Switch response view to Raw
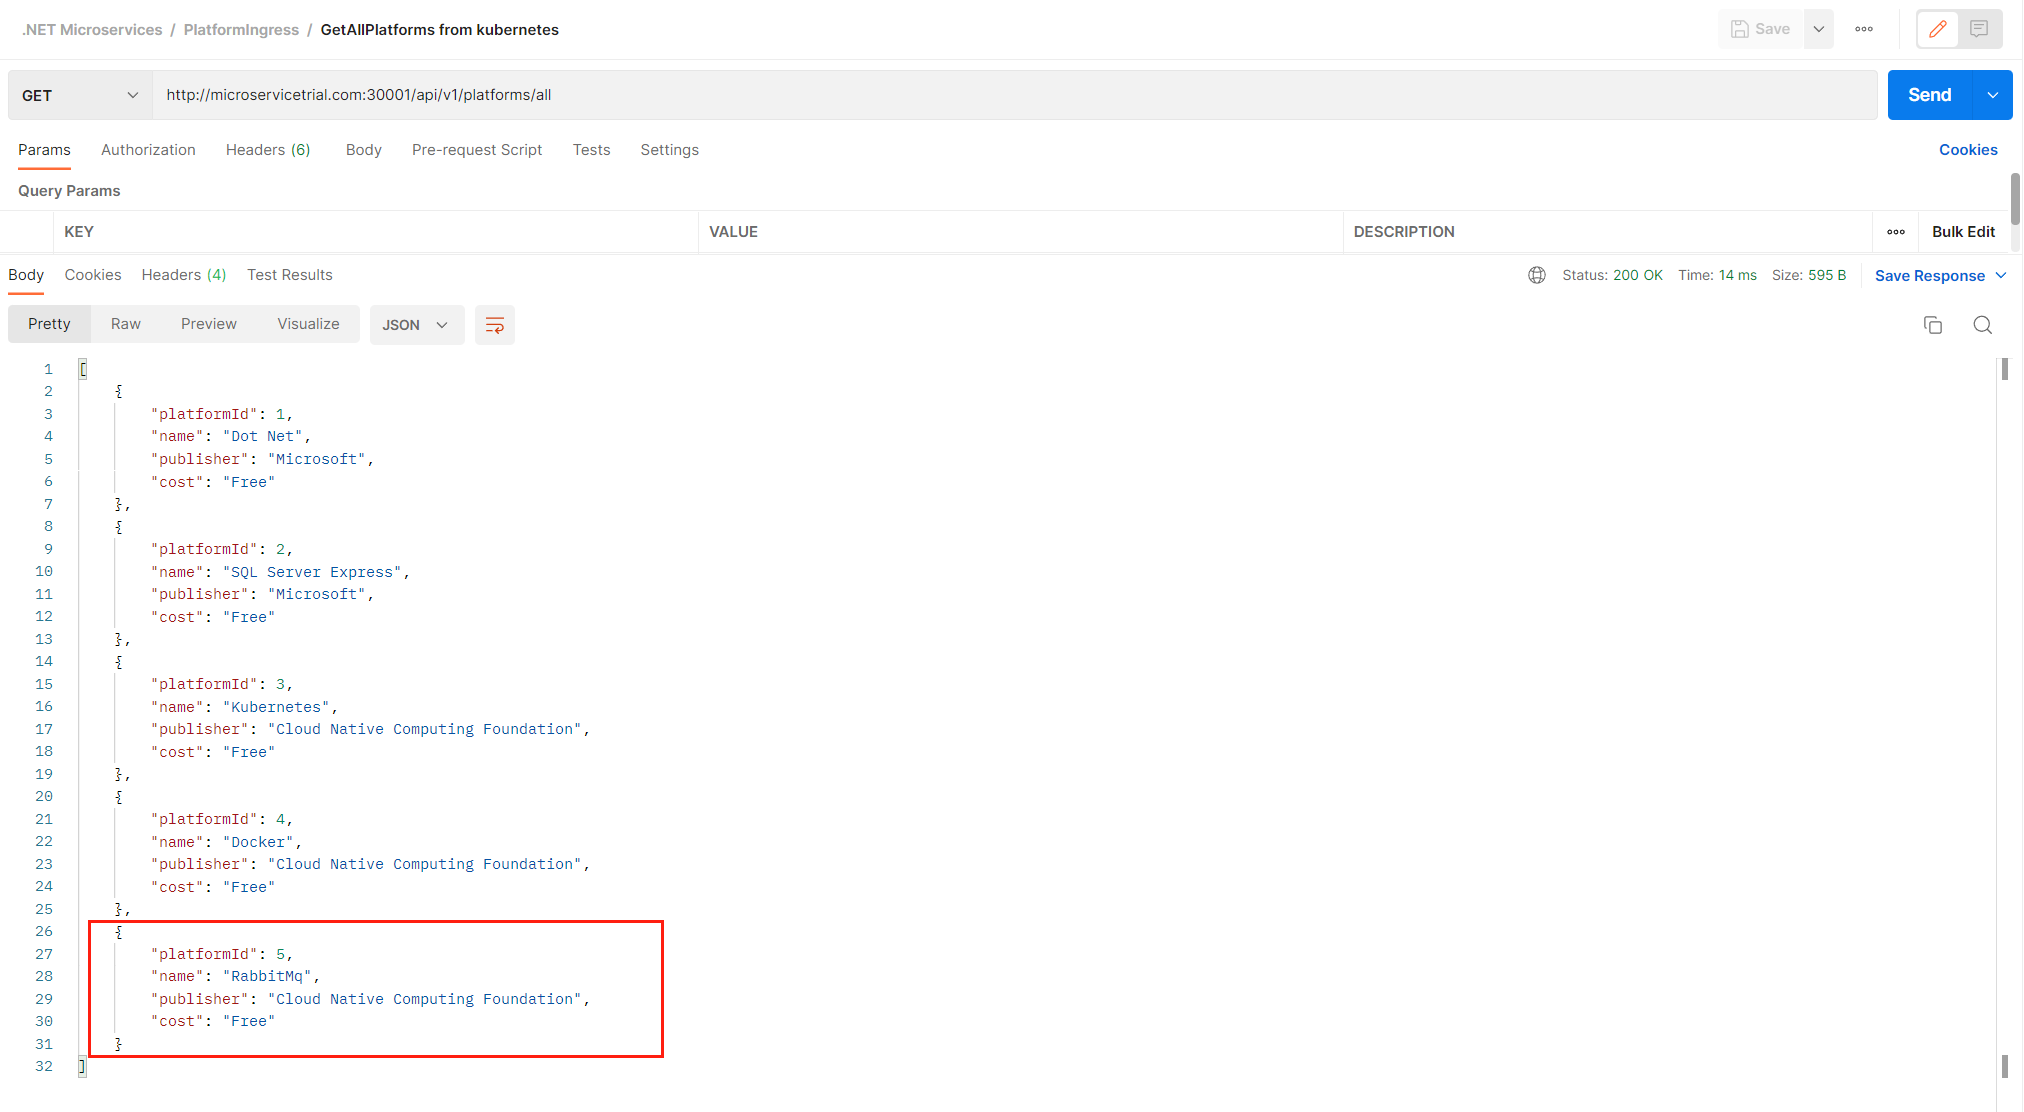2024x1112 pixels. coord(125,324)
